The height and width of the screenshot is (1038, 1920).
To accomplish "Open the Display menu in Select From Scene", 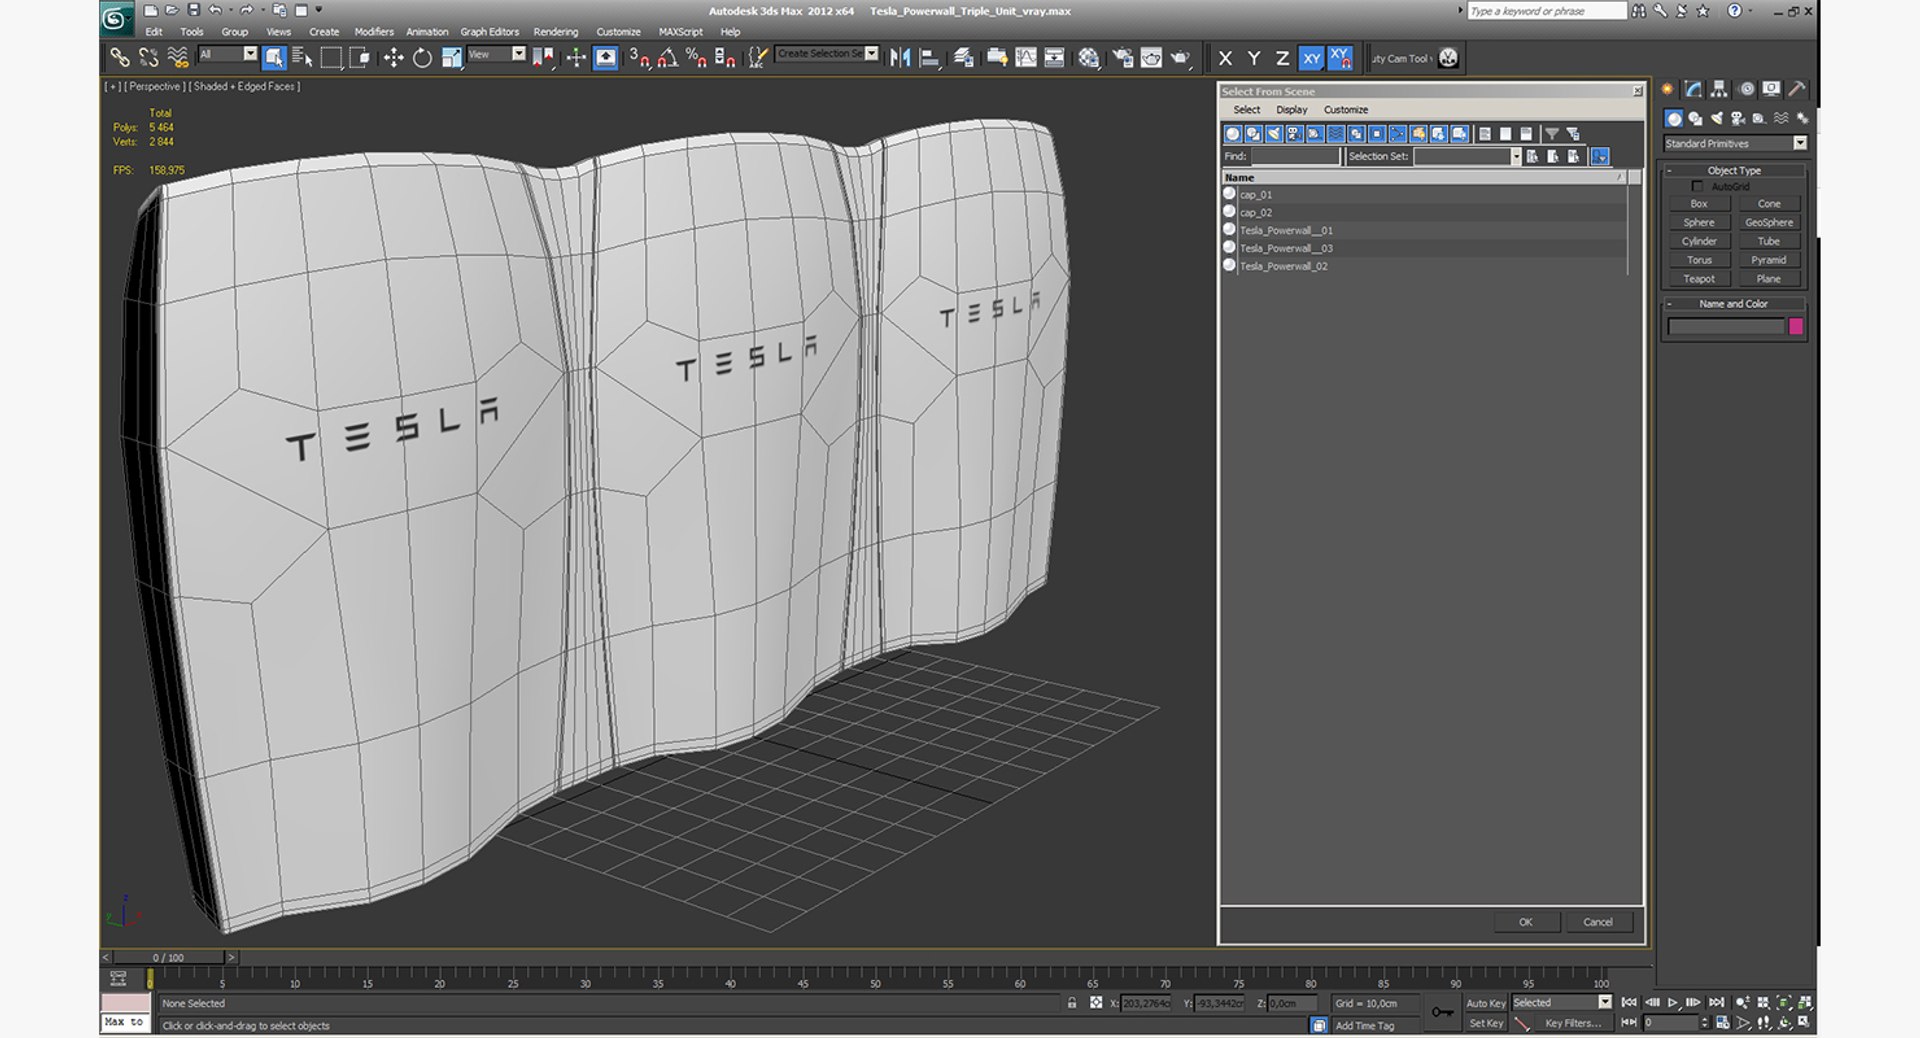I will point(1291,110).
